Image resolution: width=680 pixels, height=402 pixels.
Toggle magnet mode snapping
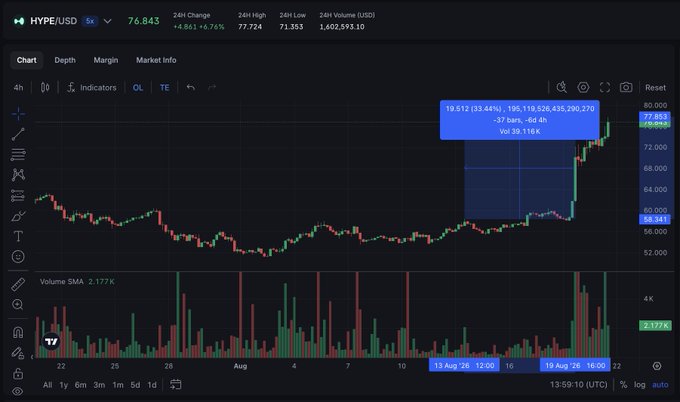pos(18,333)
